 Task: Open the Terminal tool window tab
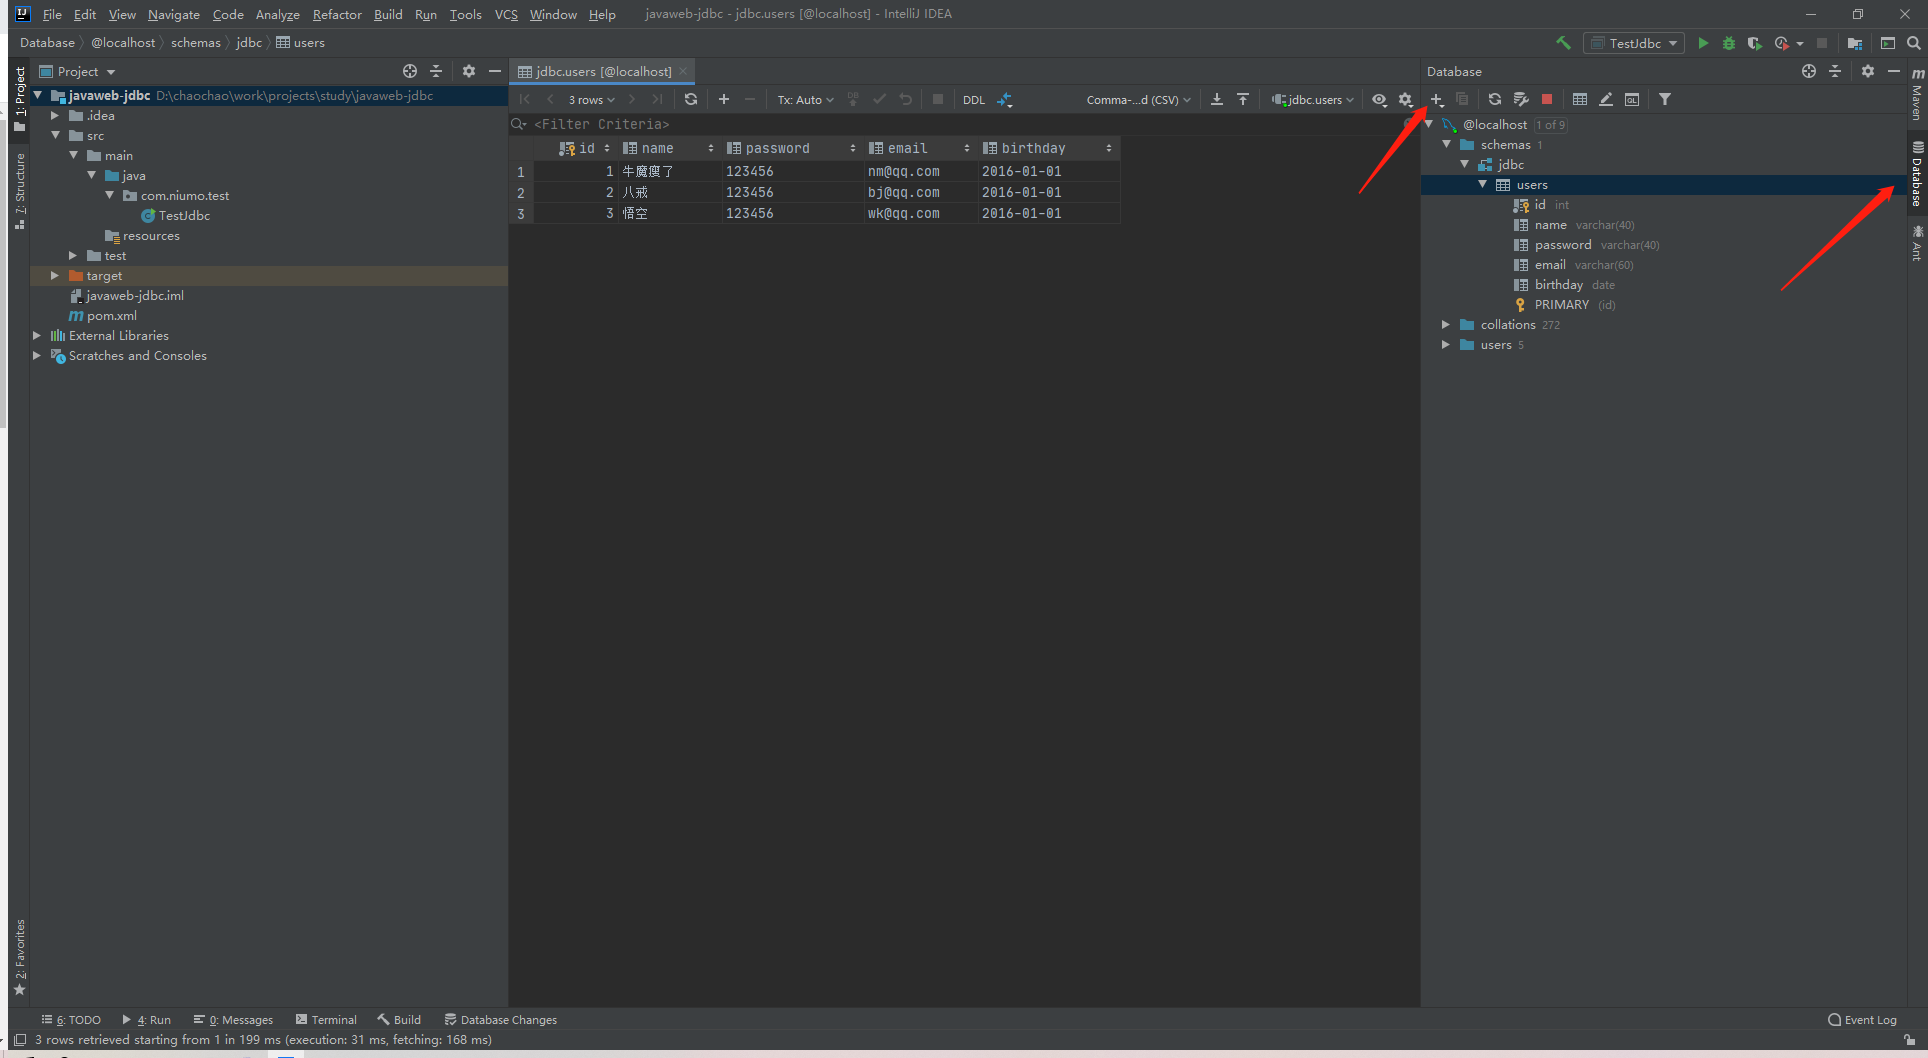point(326,1020)
